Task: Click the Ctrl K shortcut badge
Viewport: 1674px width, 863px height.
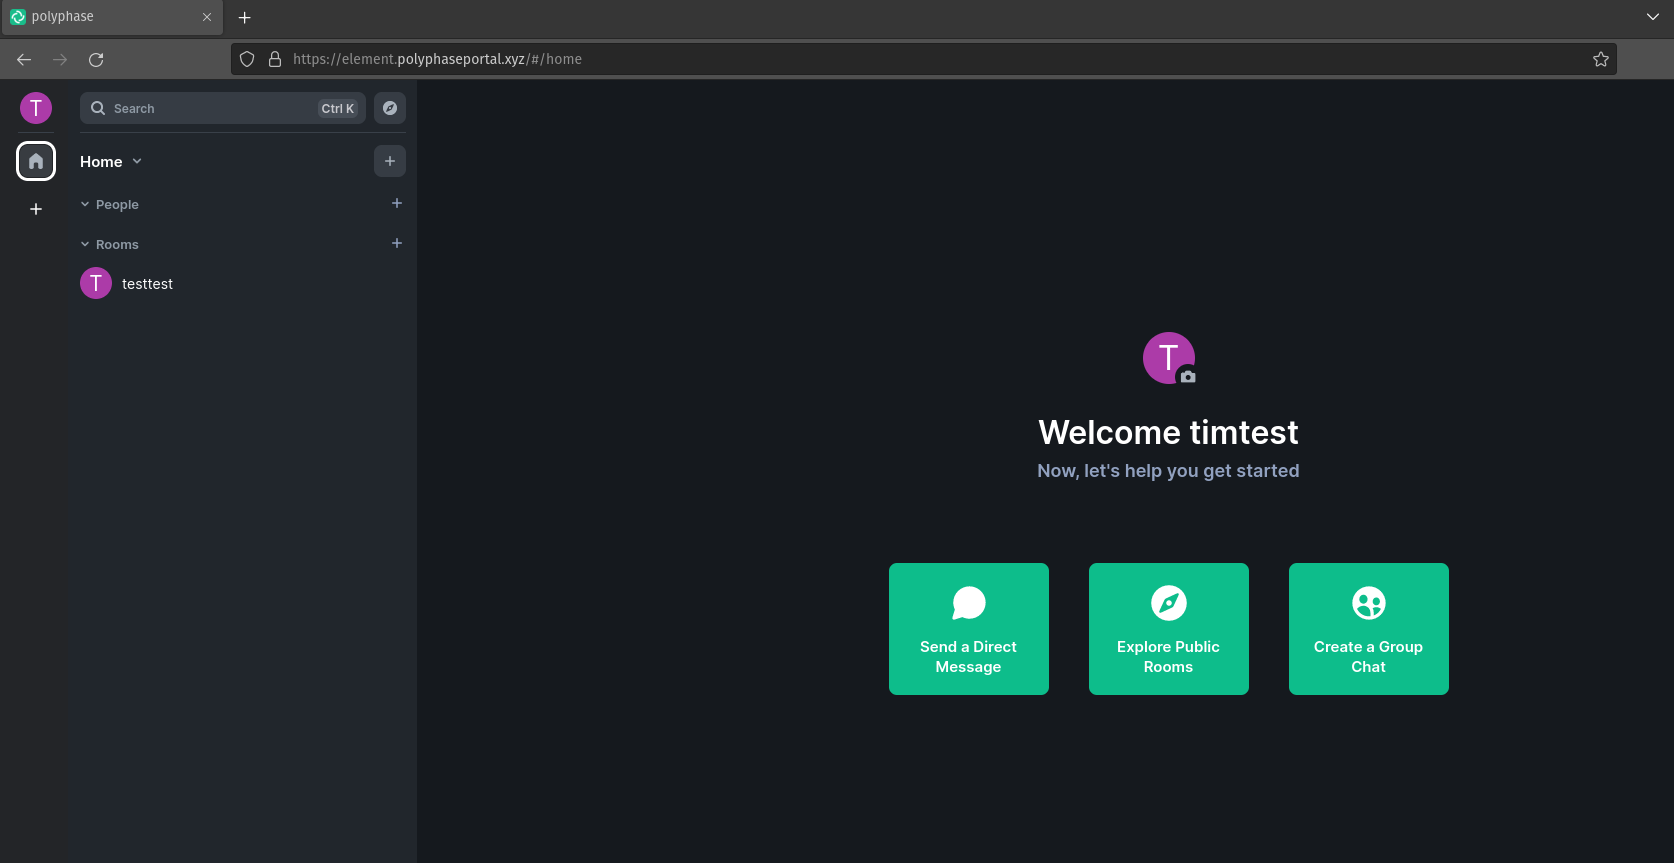Action: click(338, 108)
